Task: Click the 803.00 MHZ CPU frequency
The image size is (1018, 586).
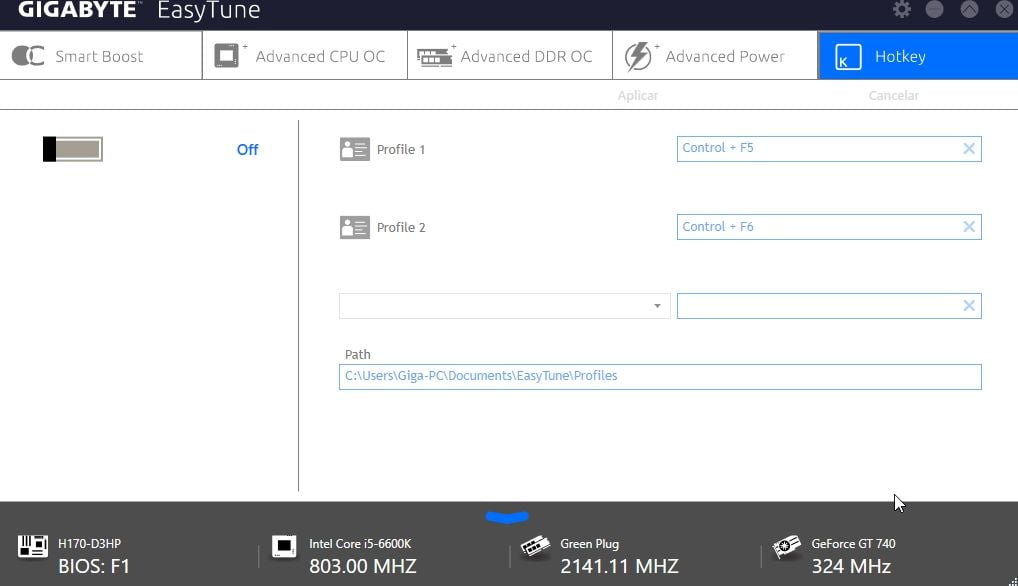Action: [x=363, y=567]
